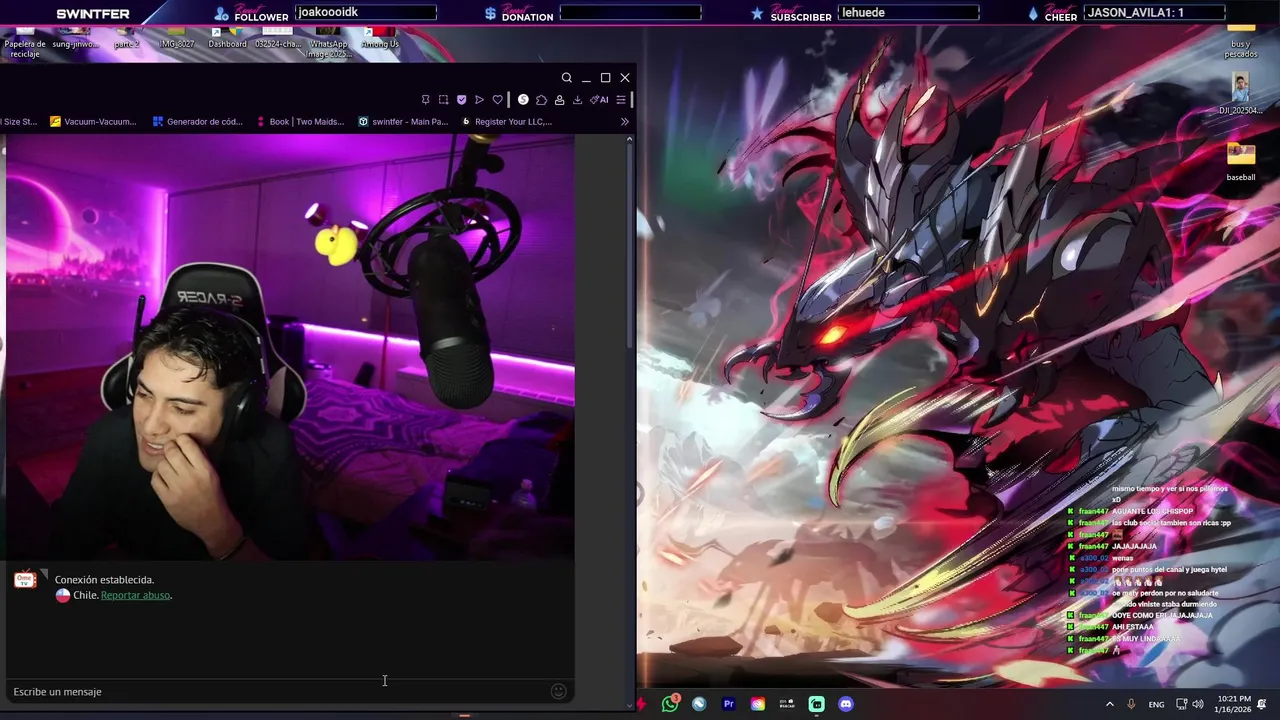Select the 032524-cha... desktop file
This screenshot has width=1280, height=720.
(x=278, y=39)
